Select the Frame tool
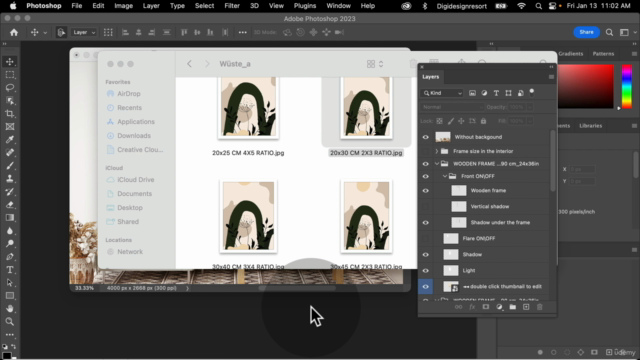Image resolution: width=640 pixels, height=360 pixels. [x=10, y=127]
